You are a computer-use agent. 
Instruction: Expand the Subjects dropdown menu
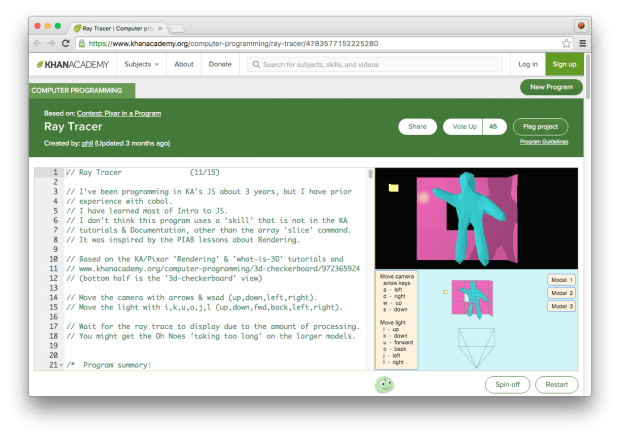click(x=141, y=64)
